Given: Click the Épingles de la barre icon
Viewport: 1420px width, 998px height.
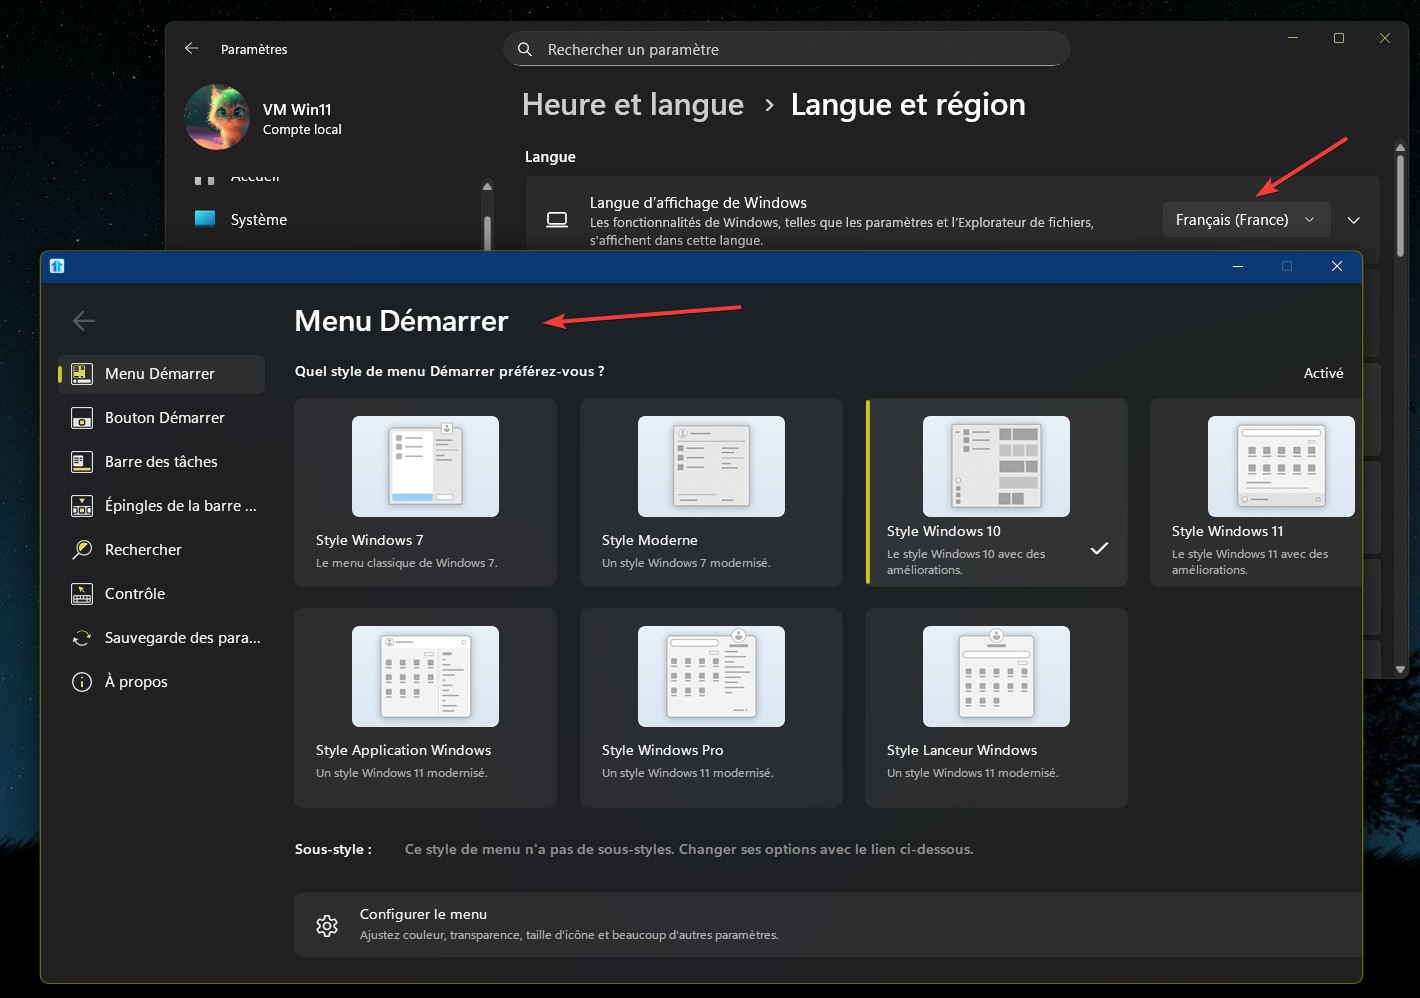Looking at the screenshot, I should [82, 506].
